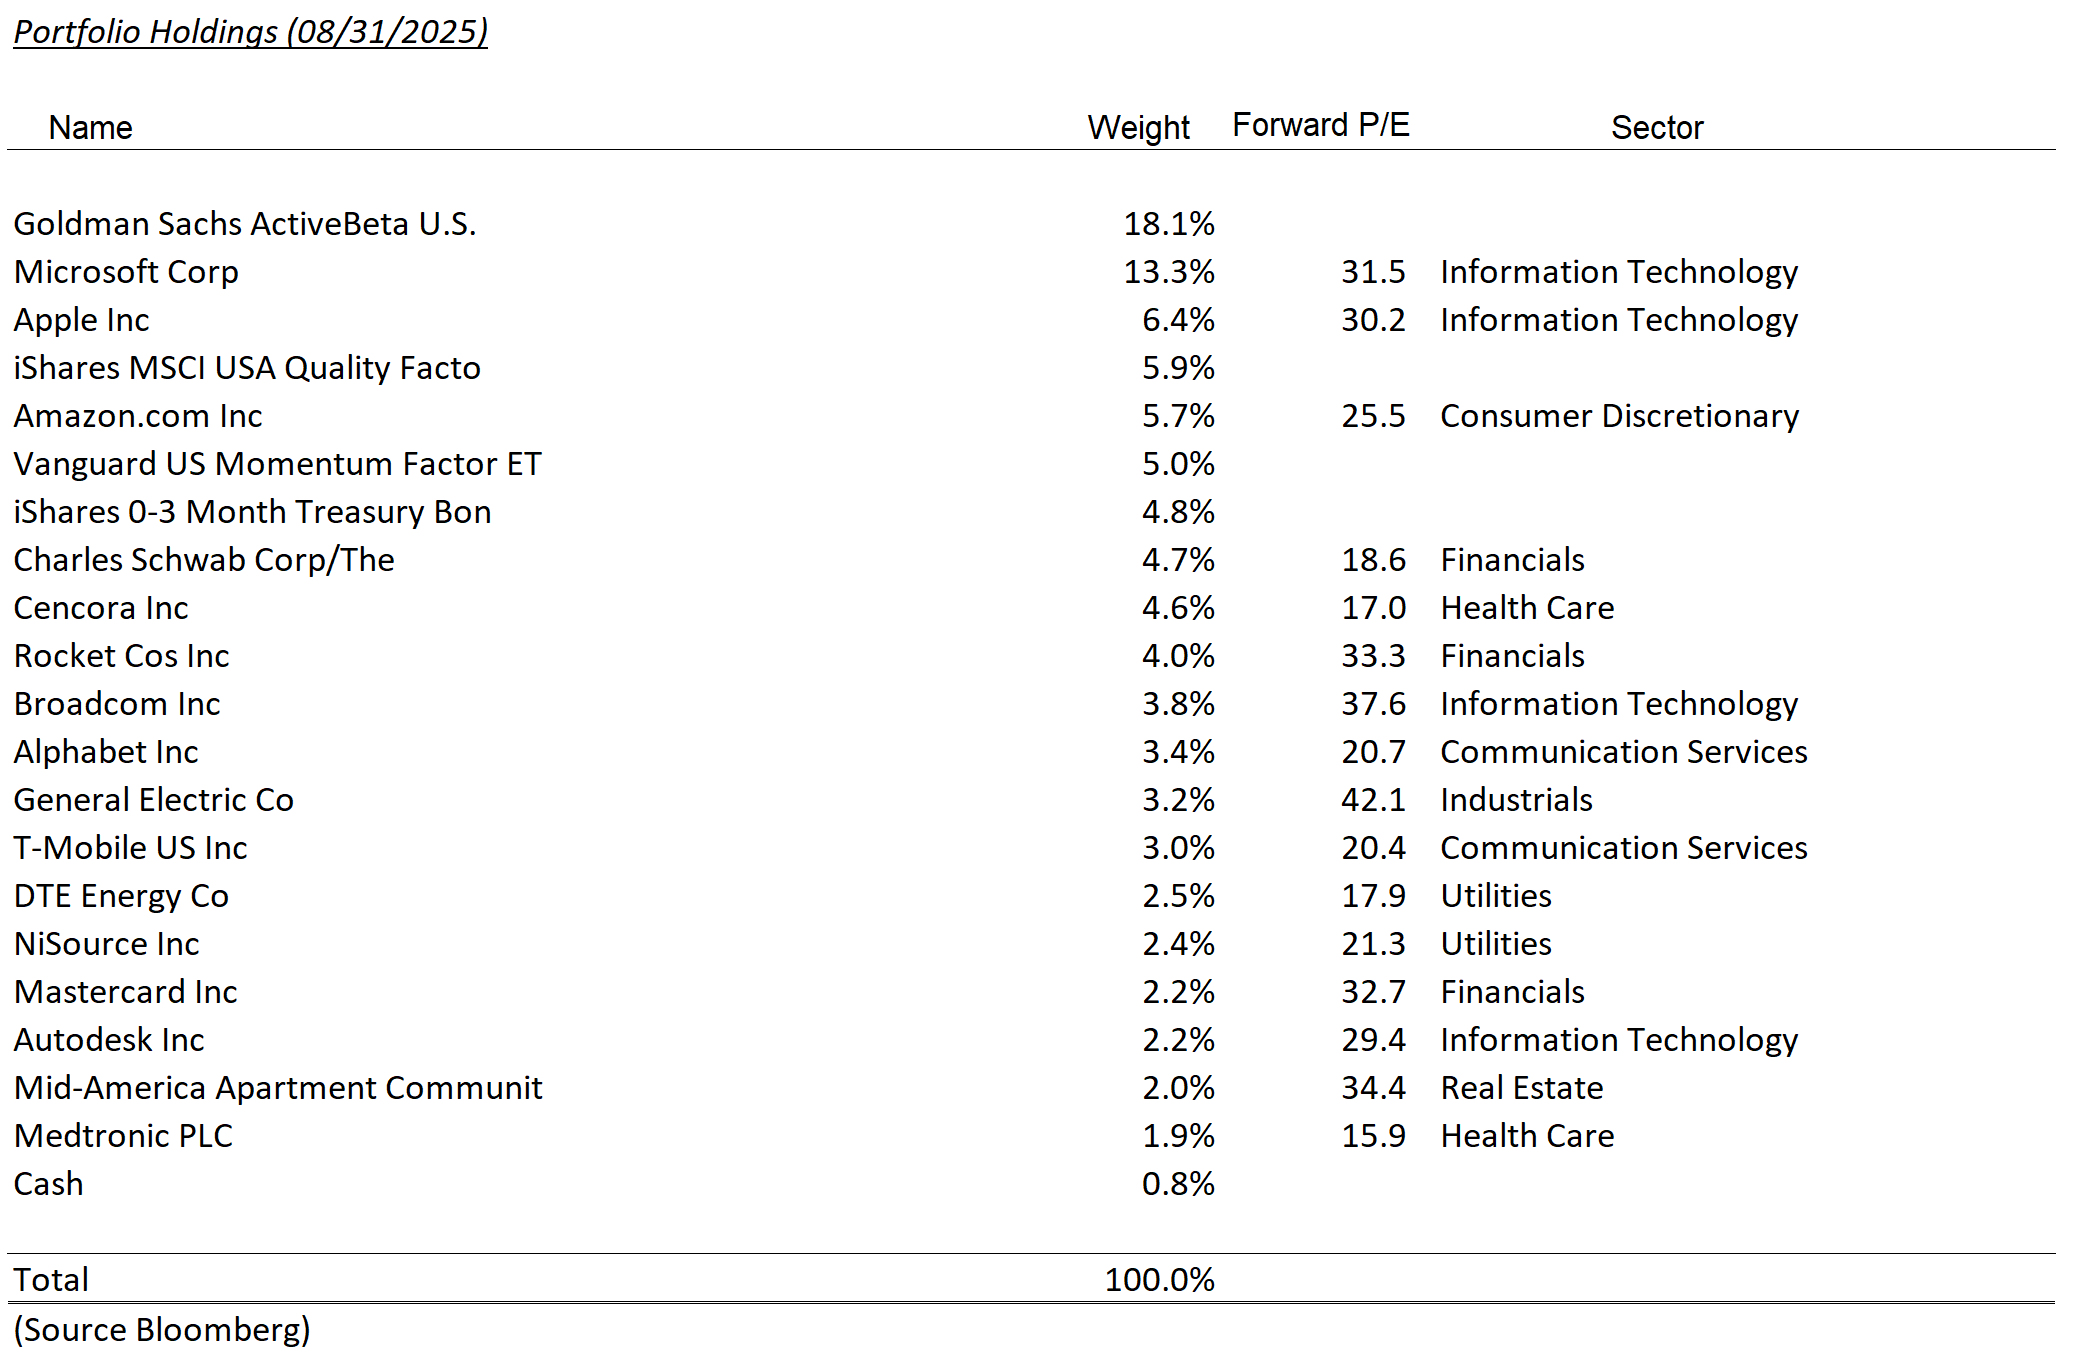Click the Source Bloomberg footnote text

tap(162, 1330)
